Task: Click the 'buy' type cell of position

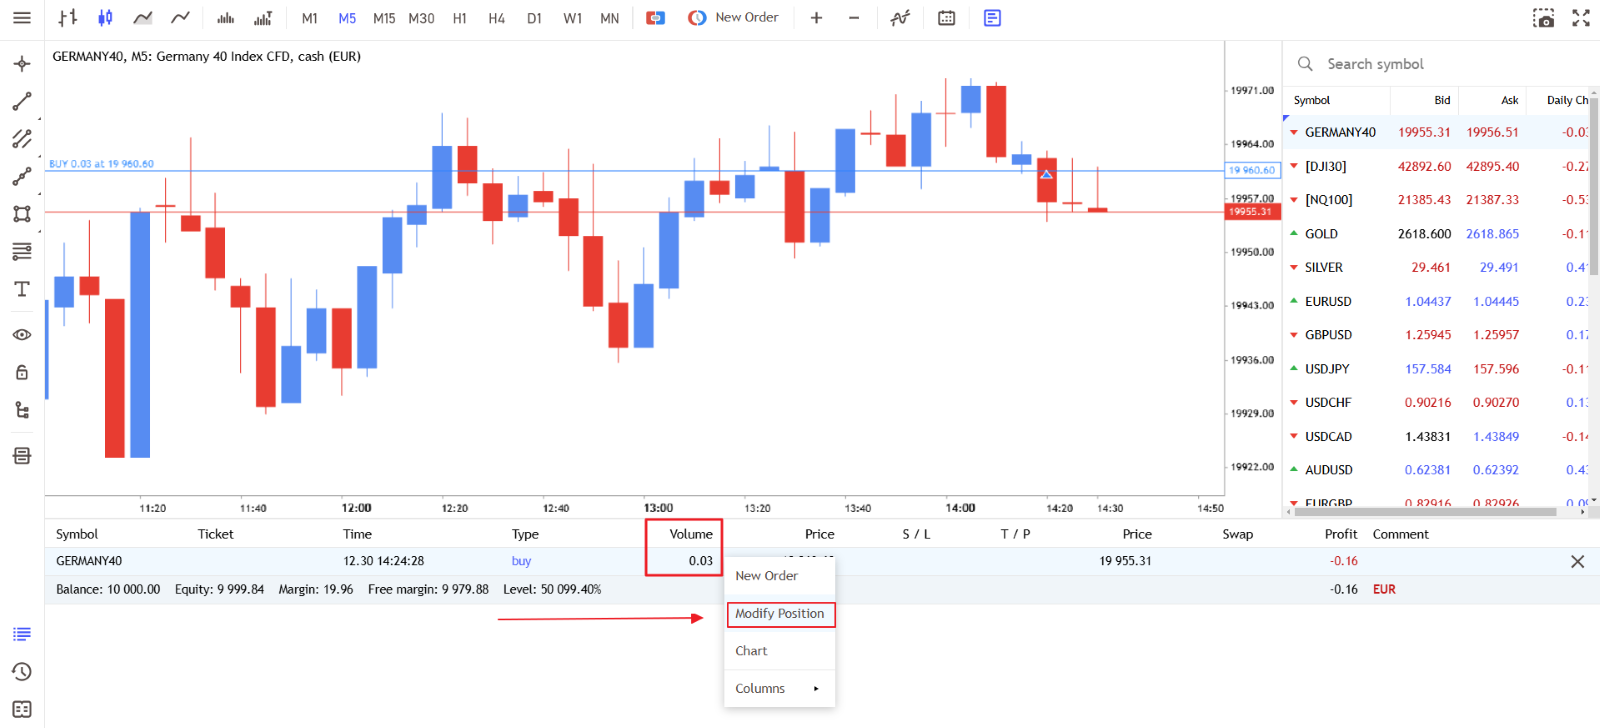Action: pos(521,561)
